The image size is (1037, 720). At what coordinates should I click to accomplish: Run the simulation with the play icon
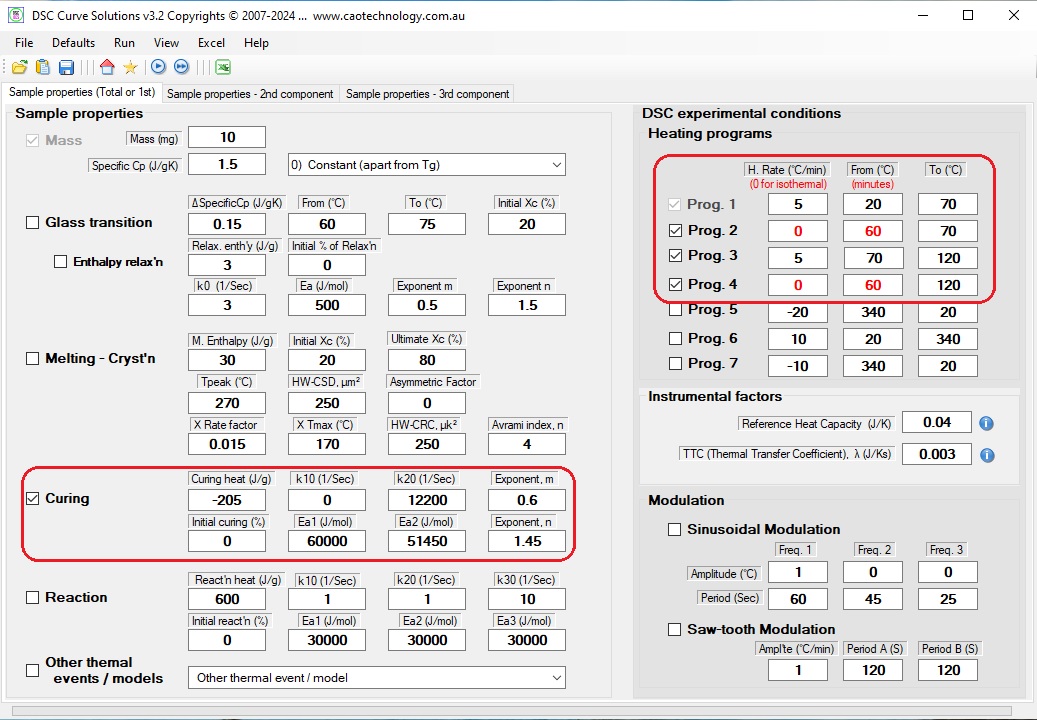pyautogui.click(x=159, y=67)
